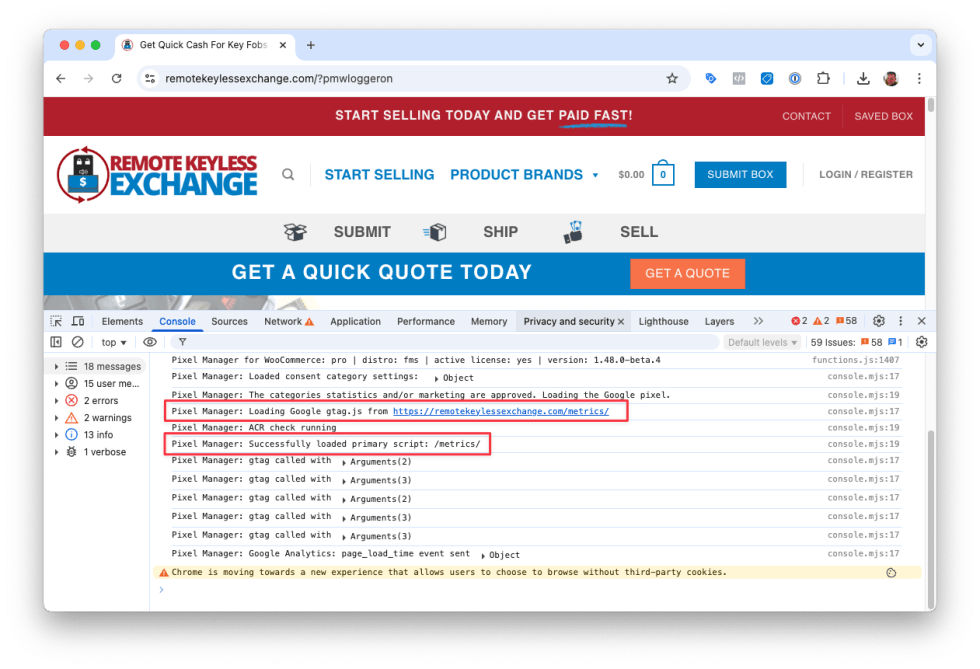The width and height of the screenshot is (980, 669).
Task: Open the DevTools three-dot customize menu
Action: click(901, 321)
